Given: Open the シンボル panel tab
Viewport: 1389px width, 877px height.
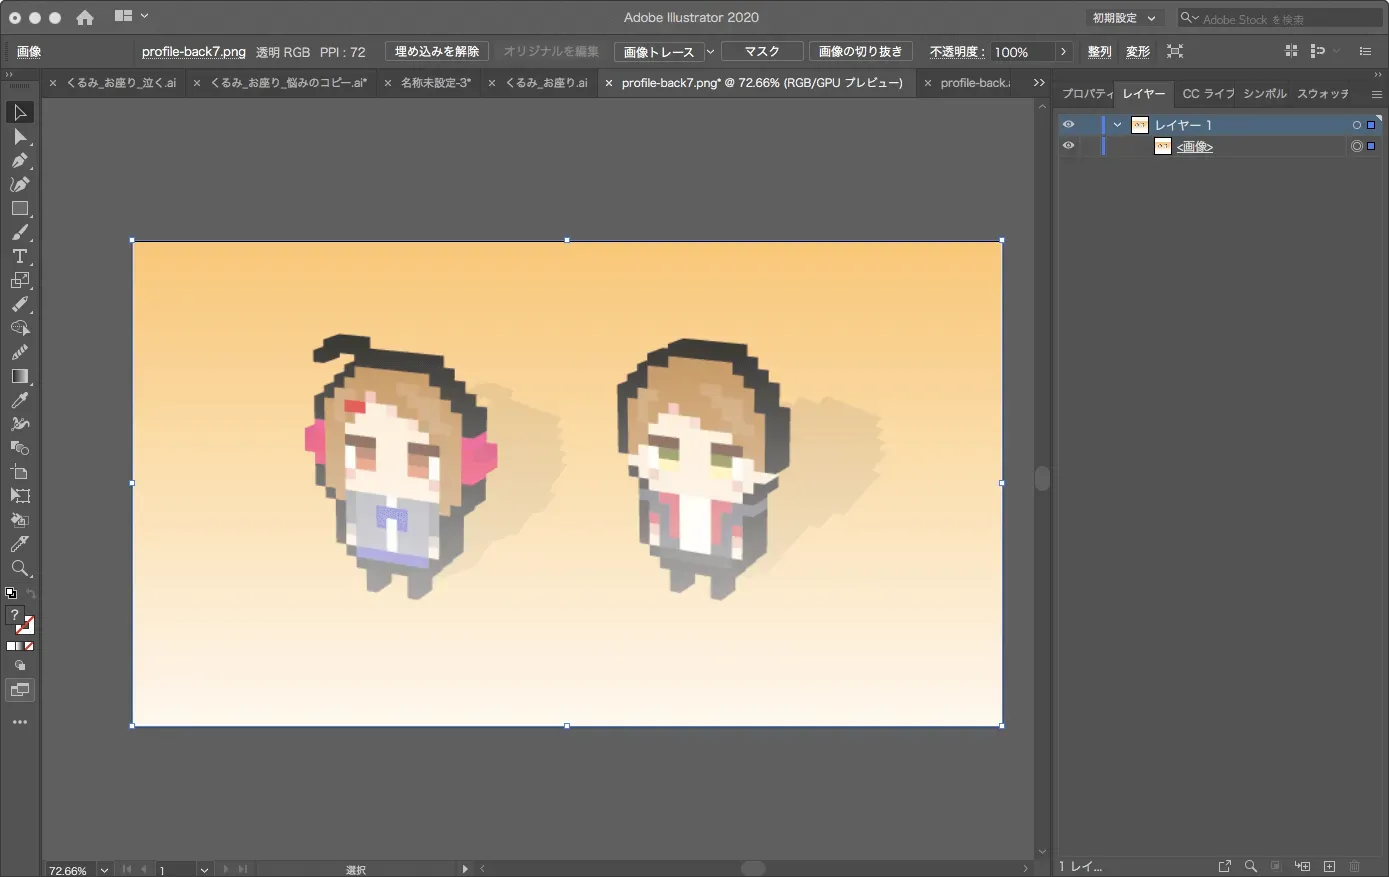Looking at the screenshot, I should pyautogui.click(x=1265, y=94).
